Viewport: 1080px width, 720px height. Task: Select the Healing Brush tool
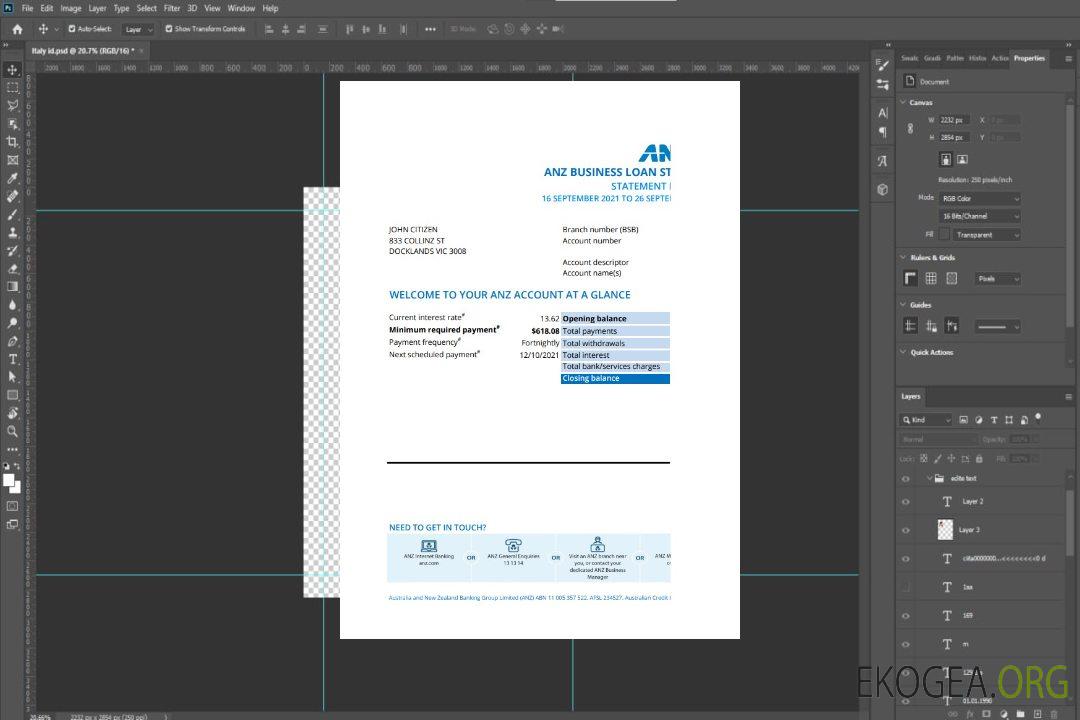[x=12, y=196]
